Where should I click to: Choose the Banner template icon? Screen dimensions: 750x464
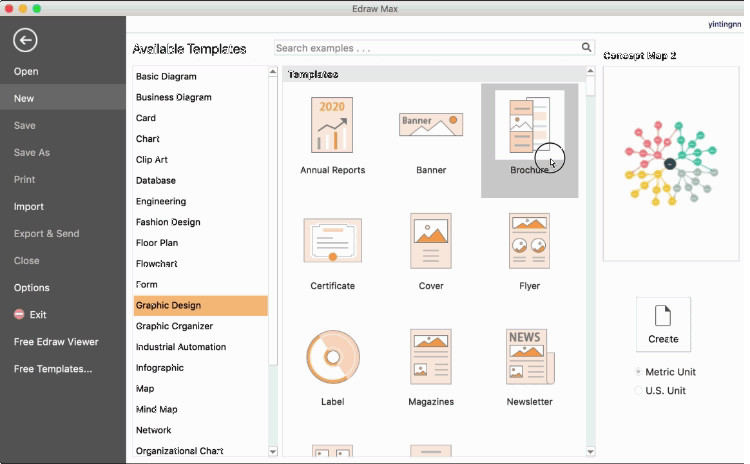coord(430,125)
